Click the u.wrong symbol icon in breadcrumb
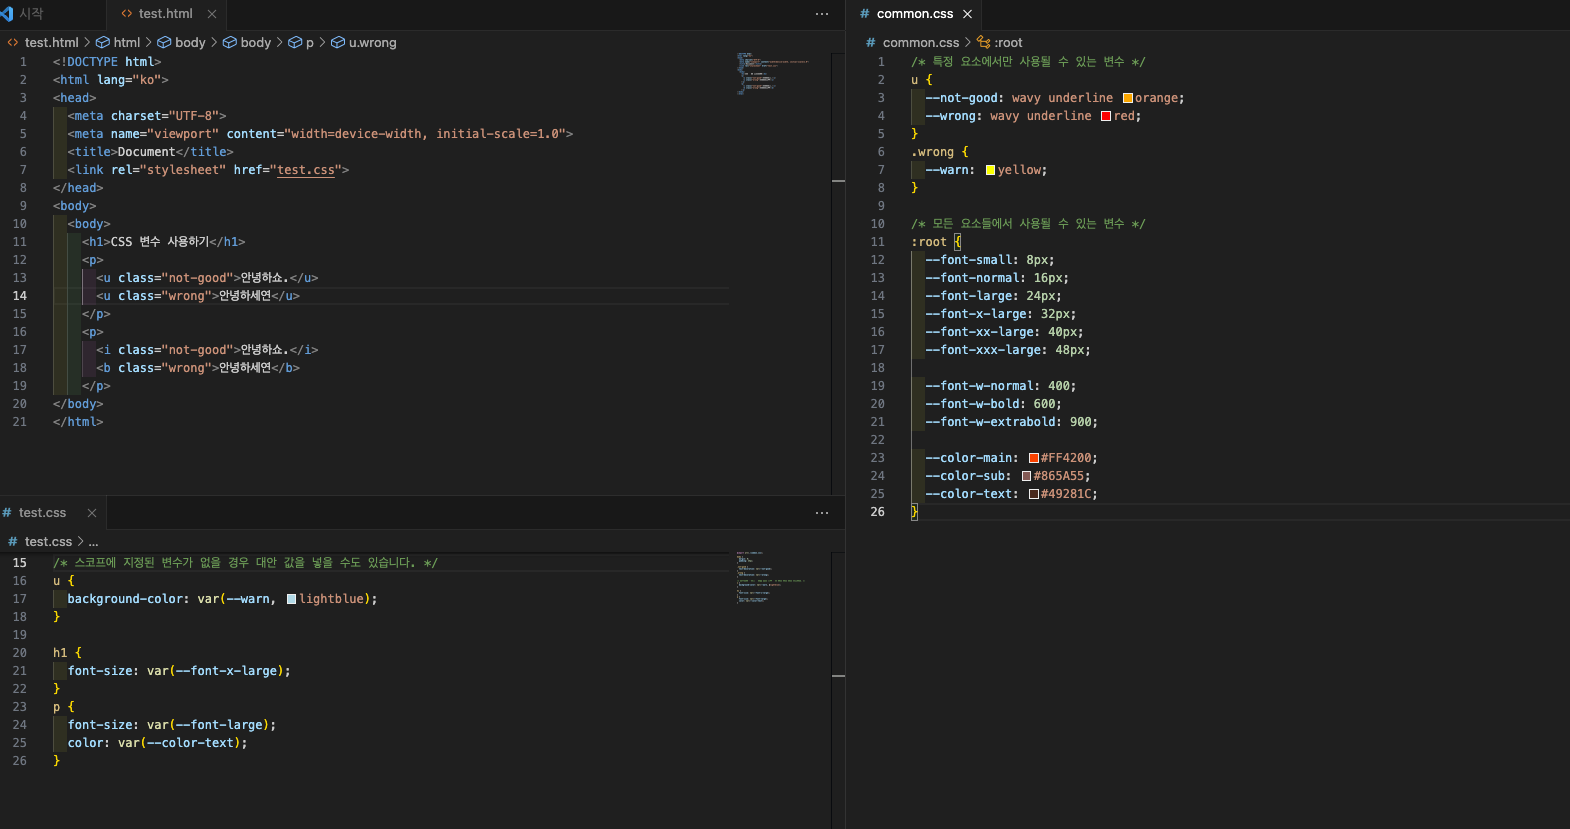The height and width of the screenshot is (829, 1570). click(338, 43)
